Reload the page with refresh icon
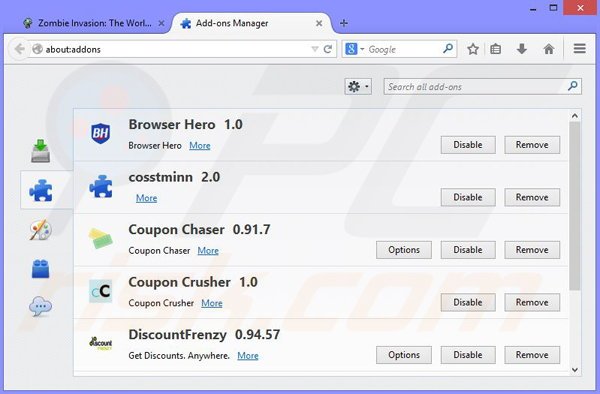The image size is (600, 394). click(328, 49)
